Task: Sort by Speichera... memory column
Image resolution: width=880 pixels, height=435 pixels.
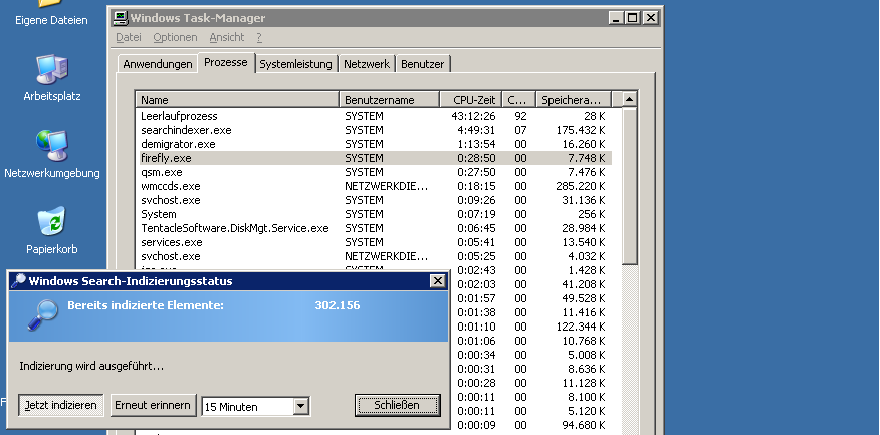Action: click(573, 100)
